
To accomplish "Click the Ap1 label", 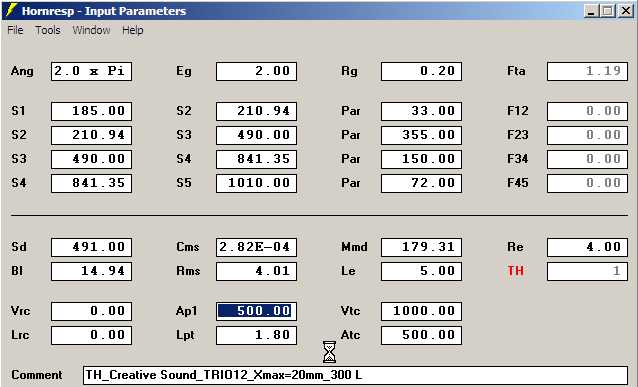I will (x=187, y=311).
